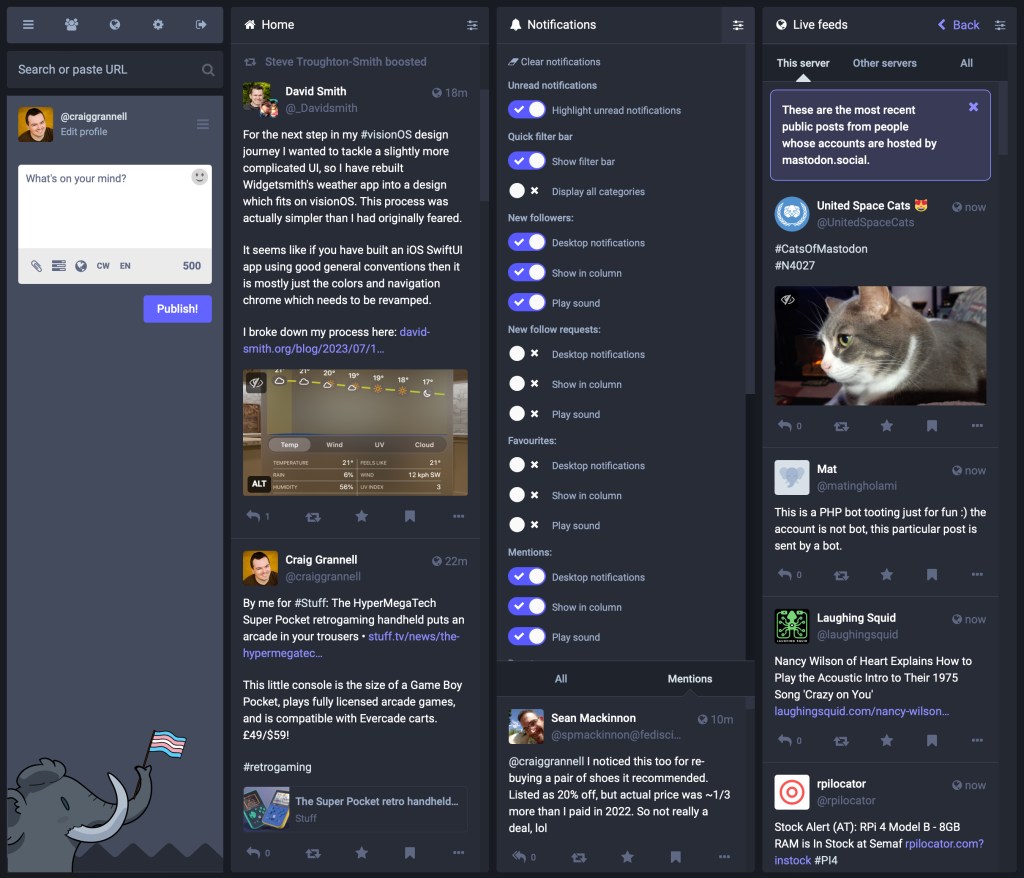
Task: Favourite David Smith's post with star
Action: [361, 516]
